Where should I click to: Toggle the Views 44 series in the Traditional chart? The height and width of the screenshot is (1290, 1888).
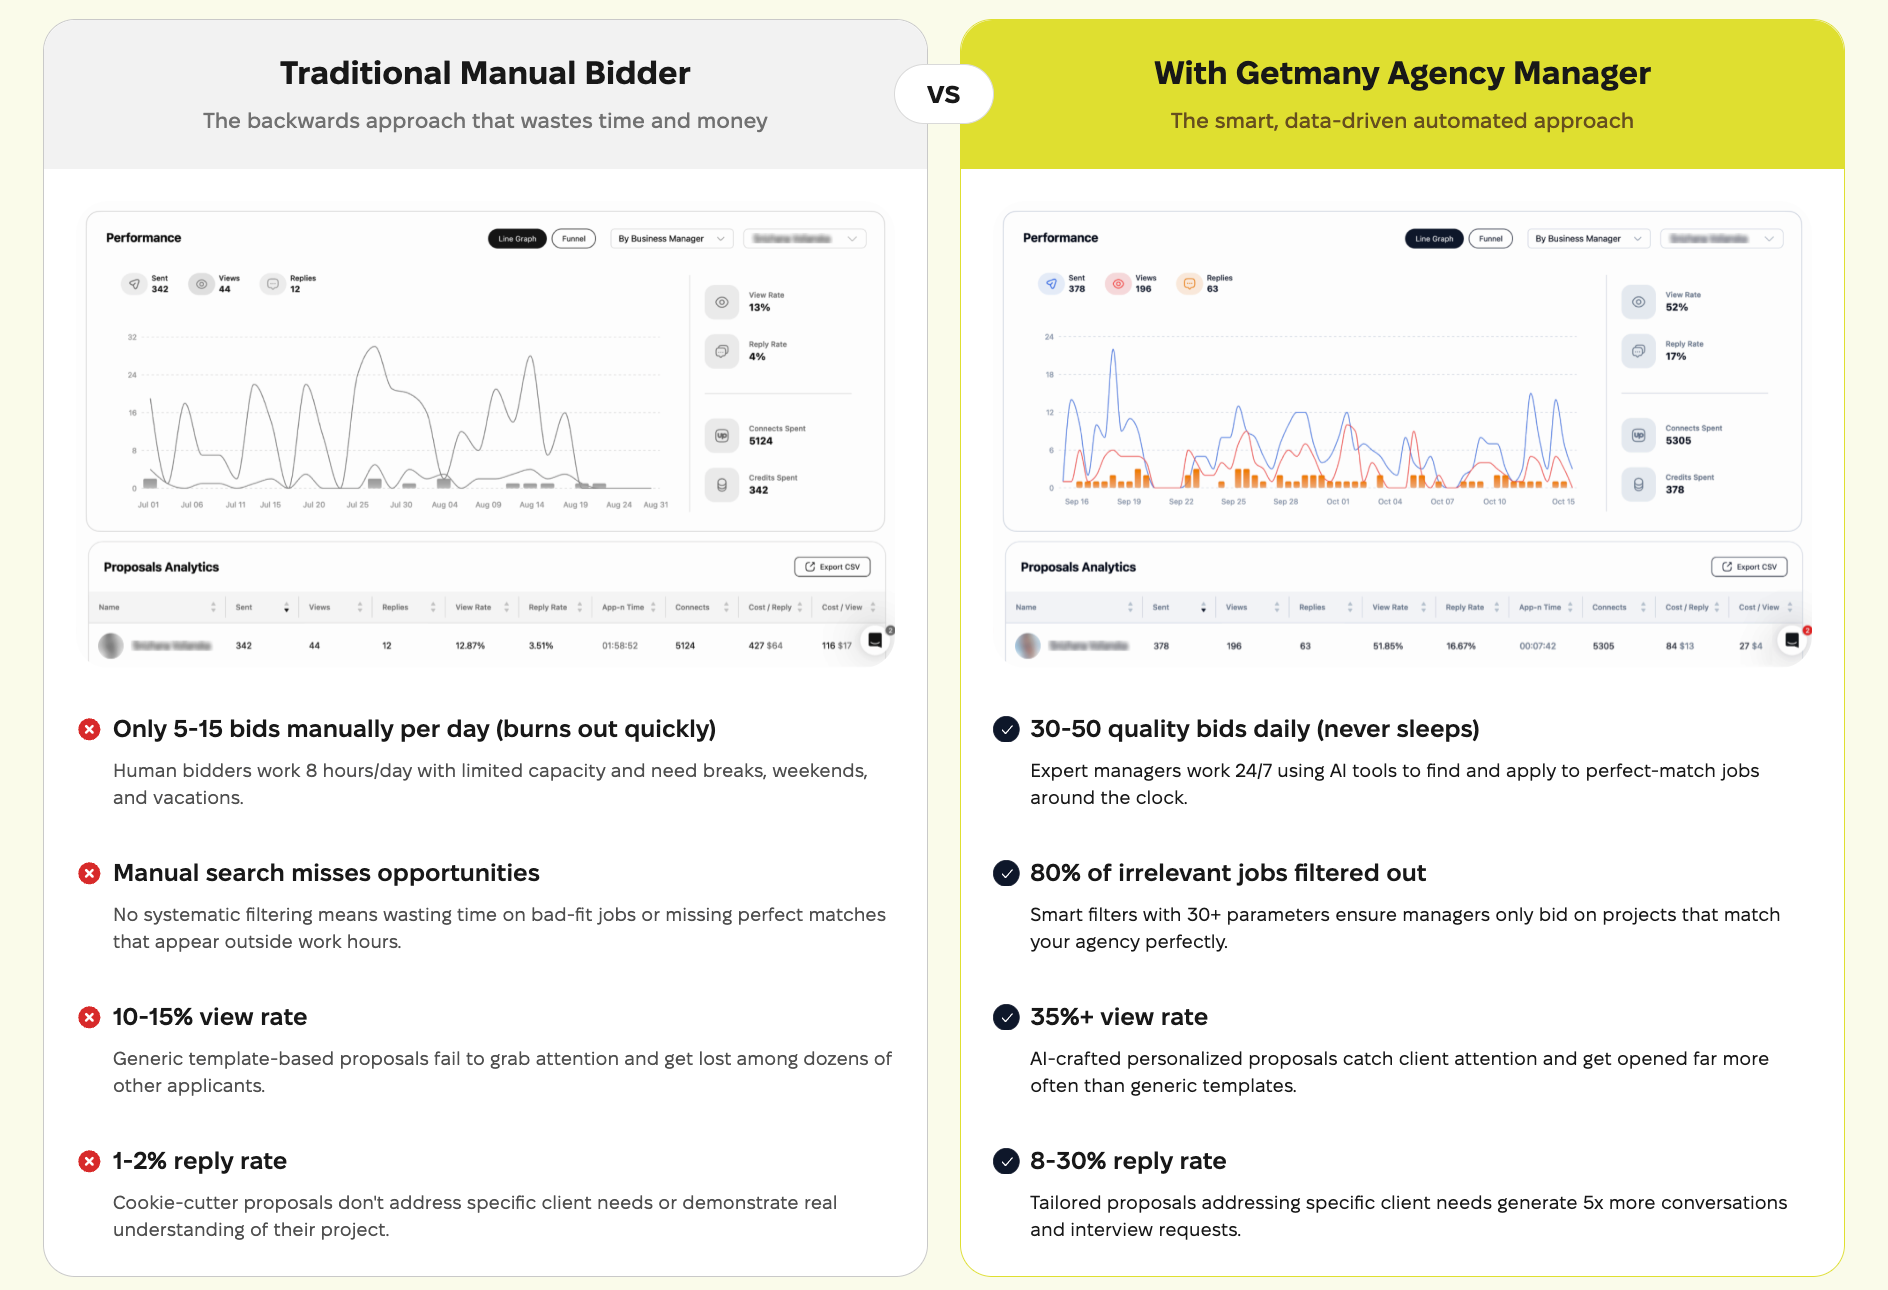click(202, 284)
